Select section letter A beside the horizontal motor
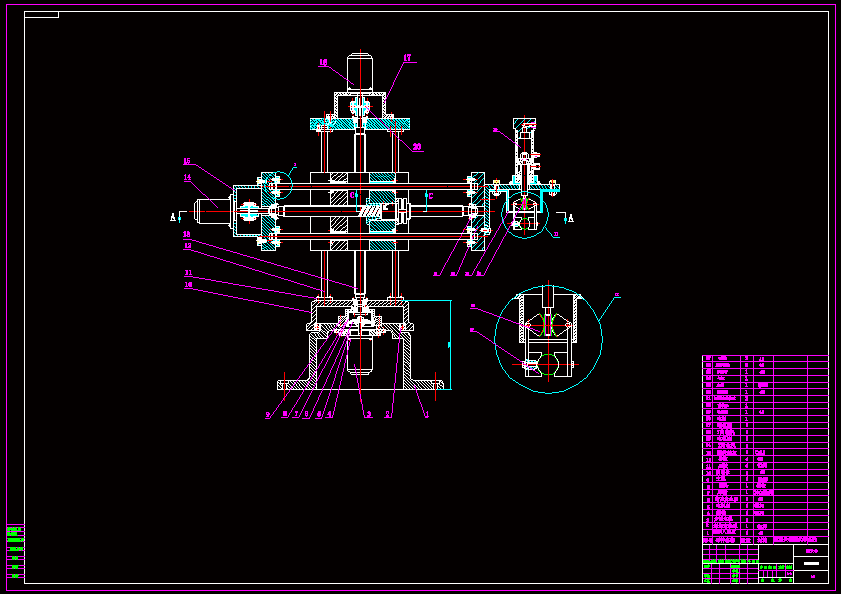 pos(173,217)
